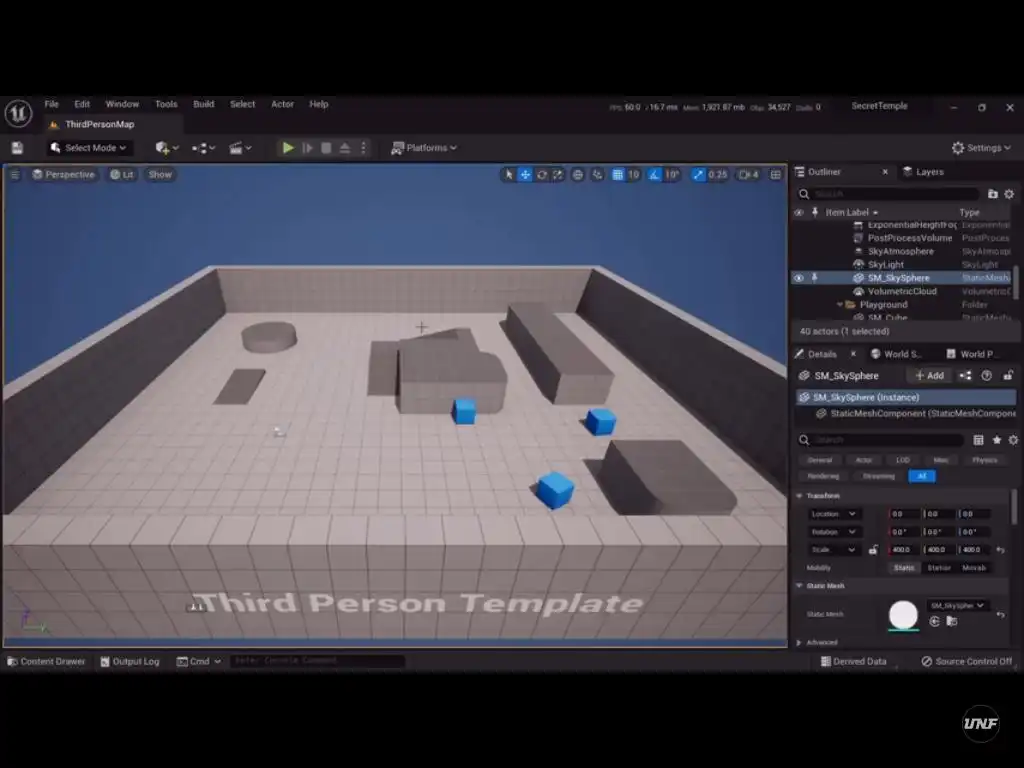Click the Eject button in the play toolbar
The image size is (1024, 768).
tap(345, 148)
